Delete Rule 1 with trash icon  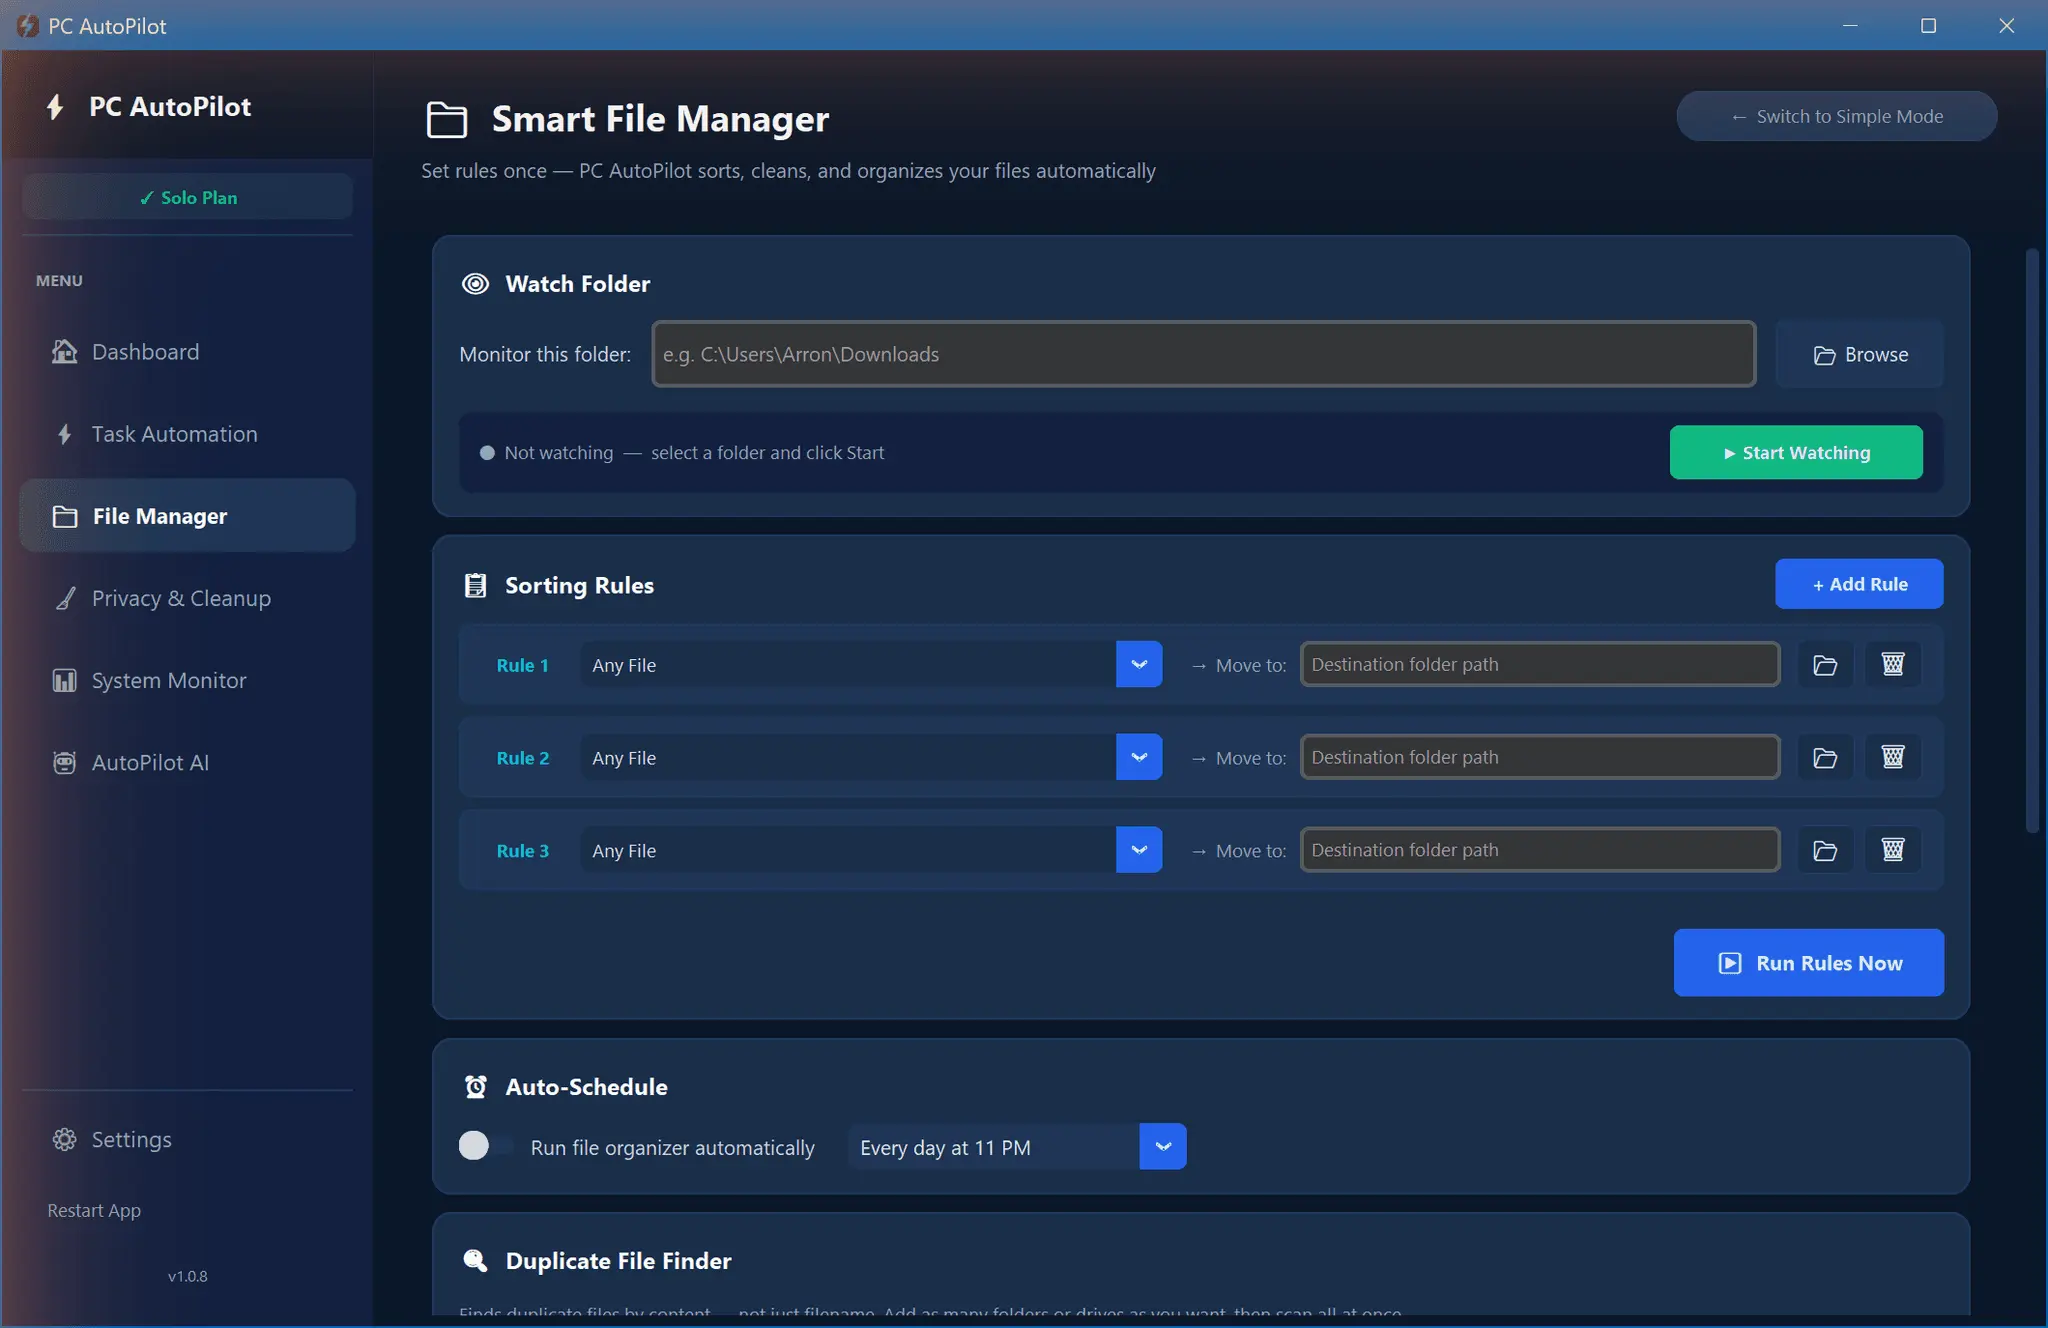(1893, 664)
